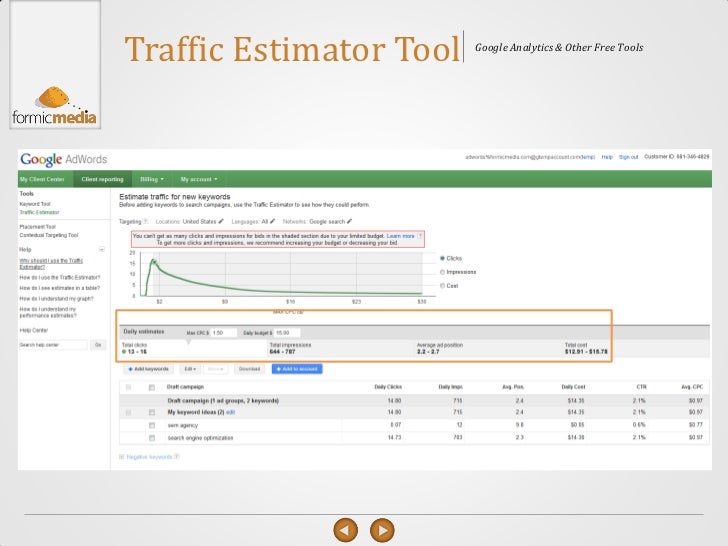Image resolution: width=728 pixels, height=546 pixels.
Task: Open 'How do I use the Traffic Estimator?'
Action: (60, 278)
